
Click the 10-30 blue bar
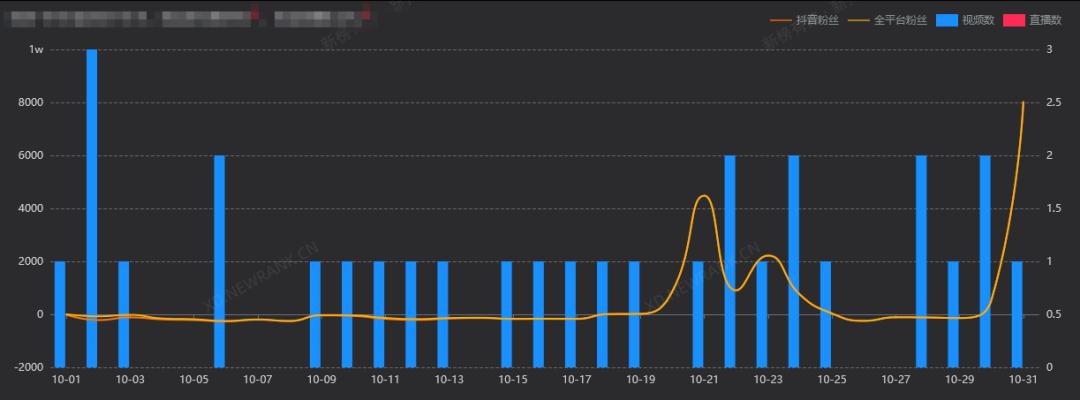click(x=985, y=260)
